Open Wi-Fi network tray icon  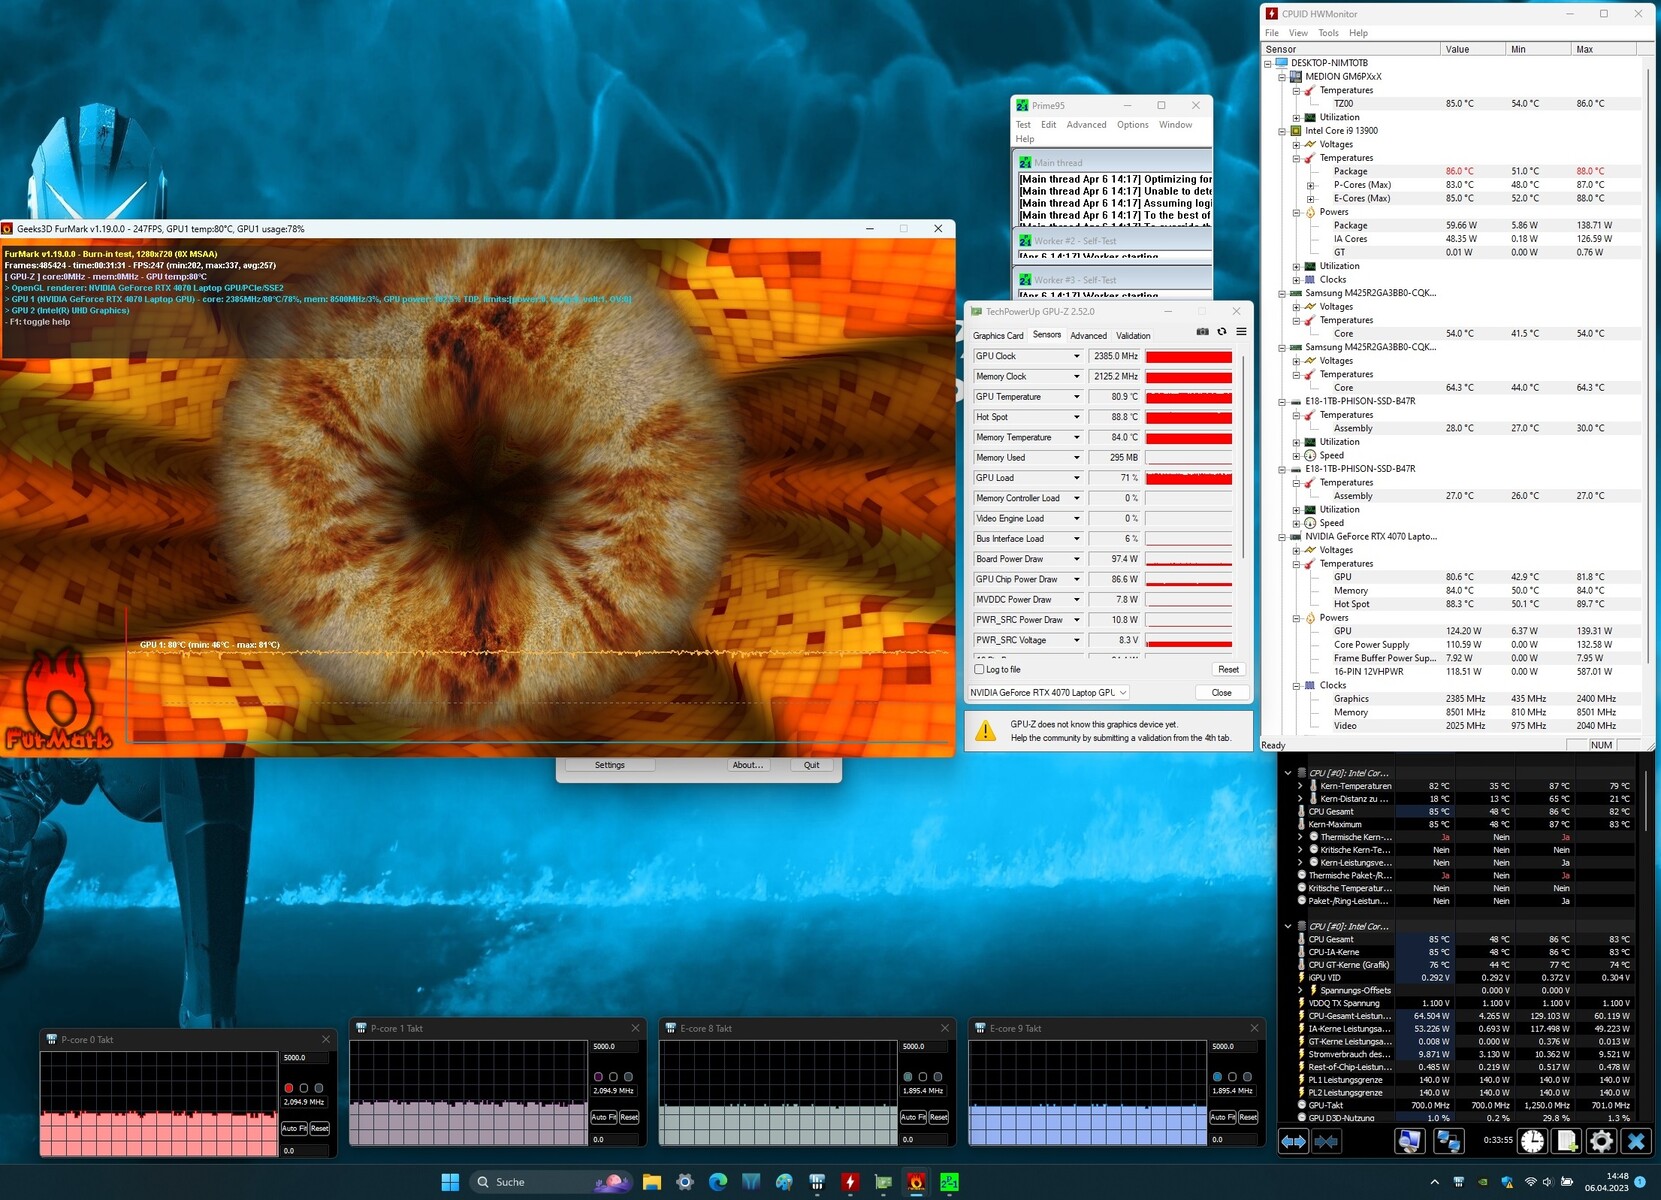(x=1530, y=1182)
